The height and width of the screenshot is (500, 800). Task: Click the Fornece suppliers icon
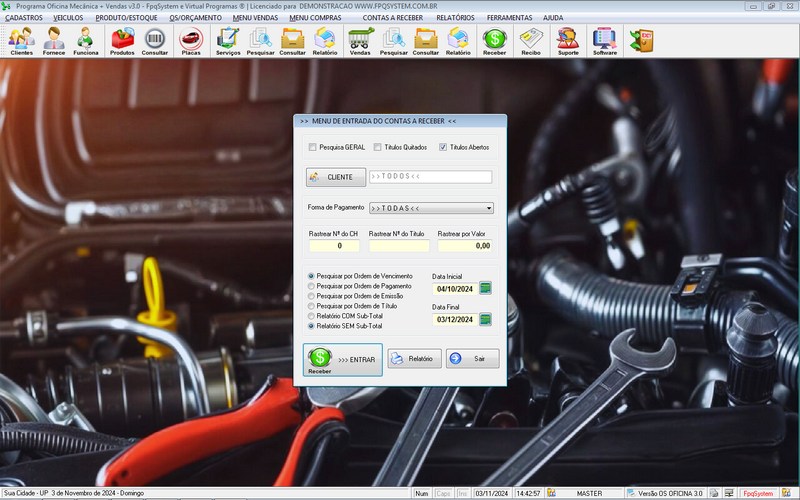click(53, 40)
